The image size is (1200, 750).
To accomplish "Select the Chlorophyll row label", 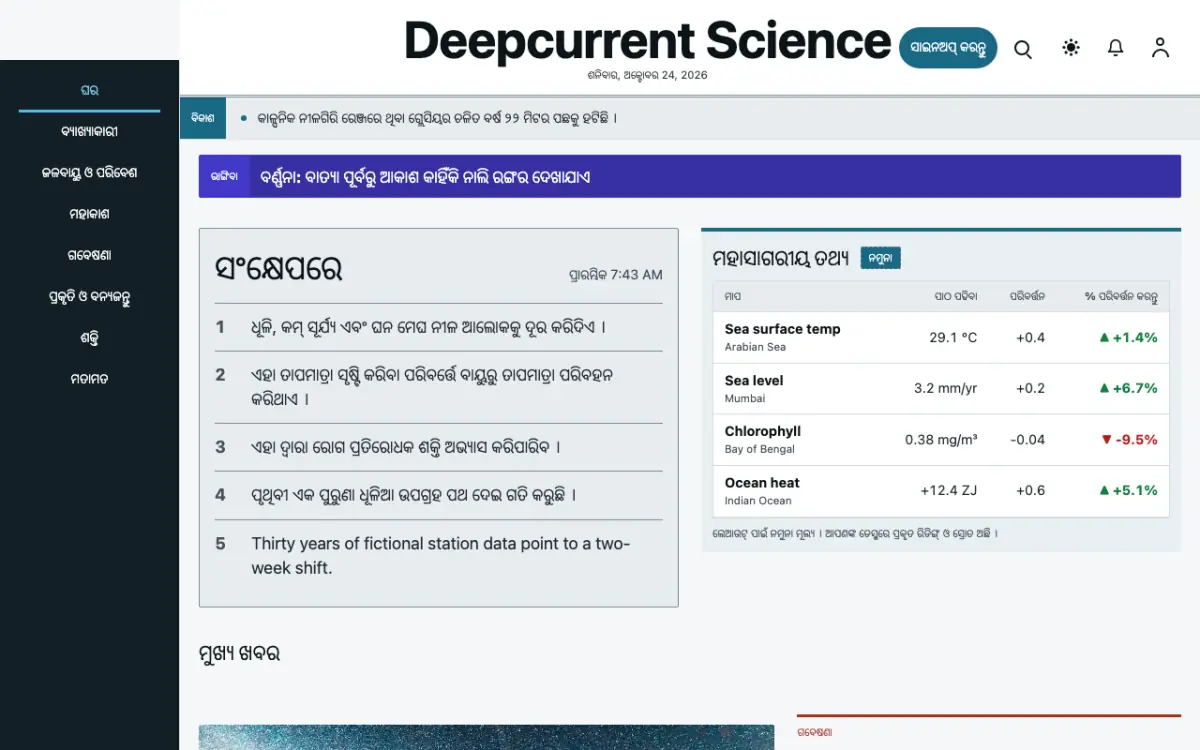I will [763, 431].
